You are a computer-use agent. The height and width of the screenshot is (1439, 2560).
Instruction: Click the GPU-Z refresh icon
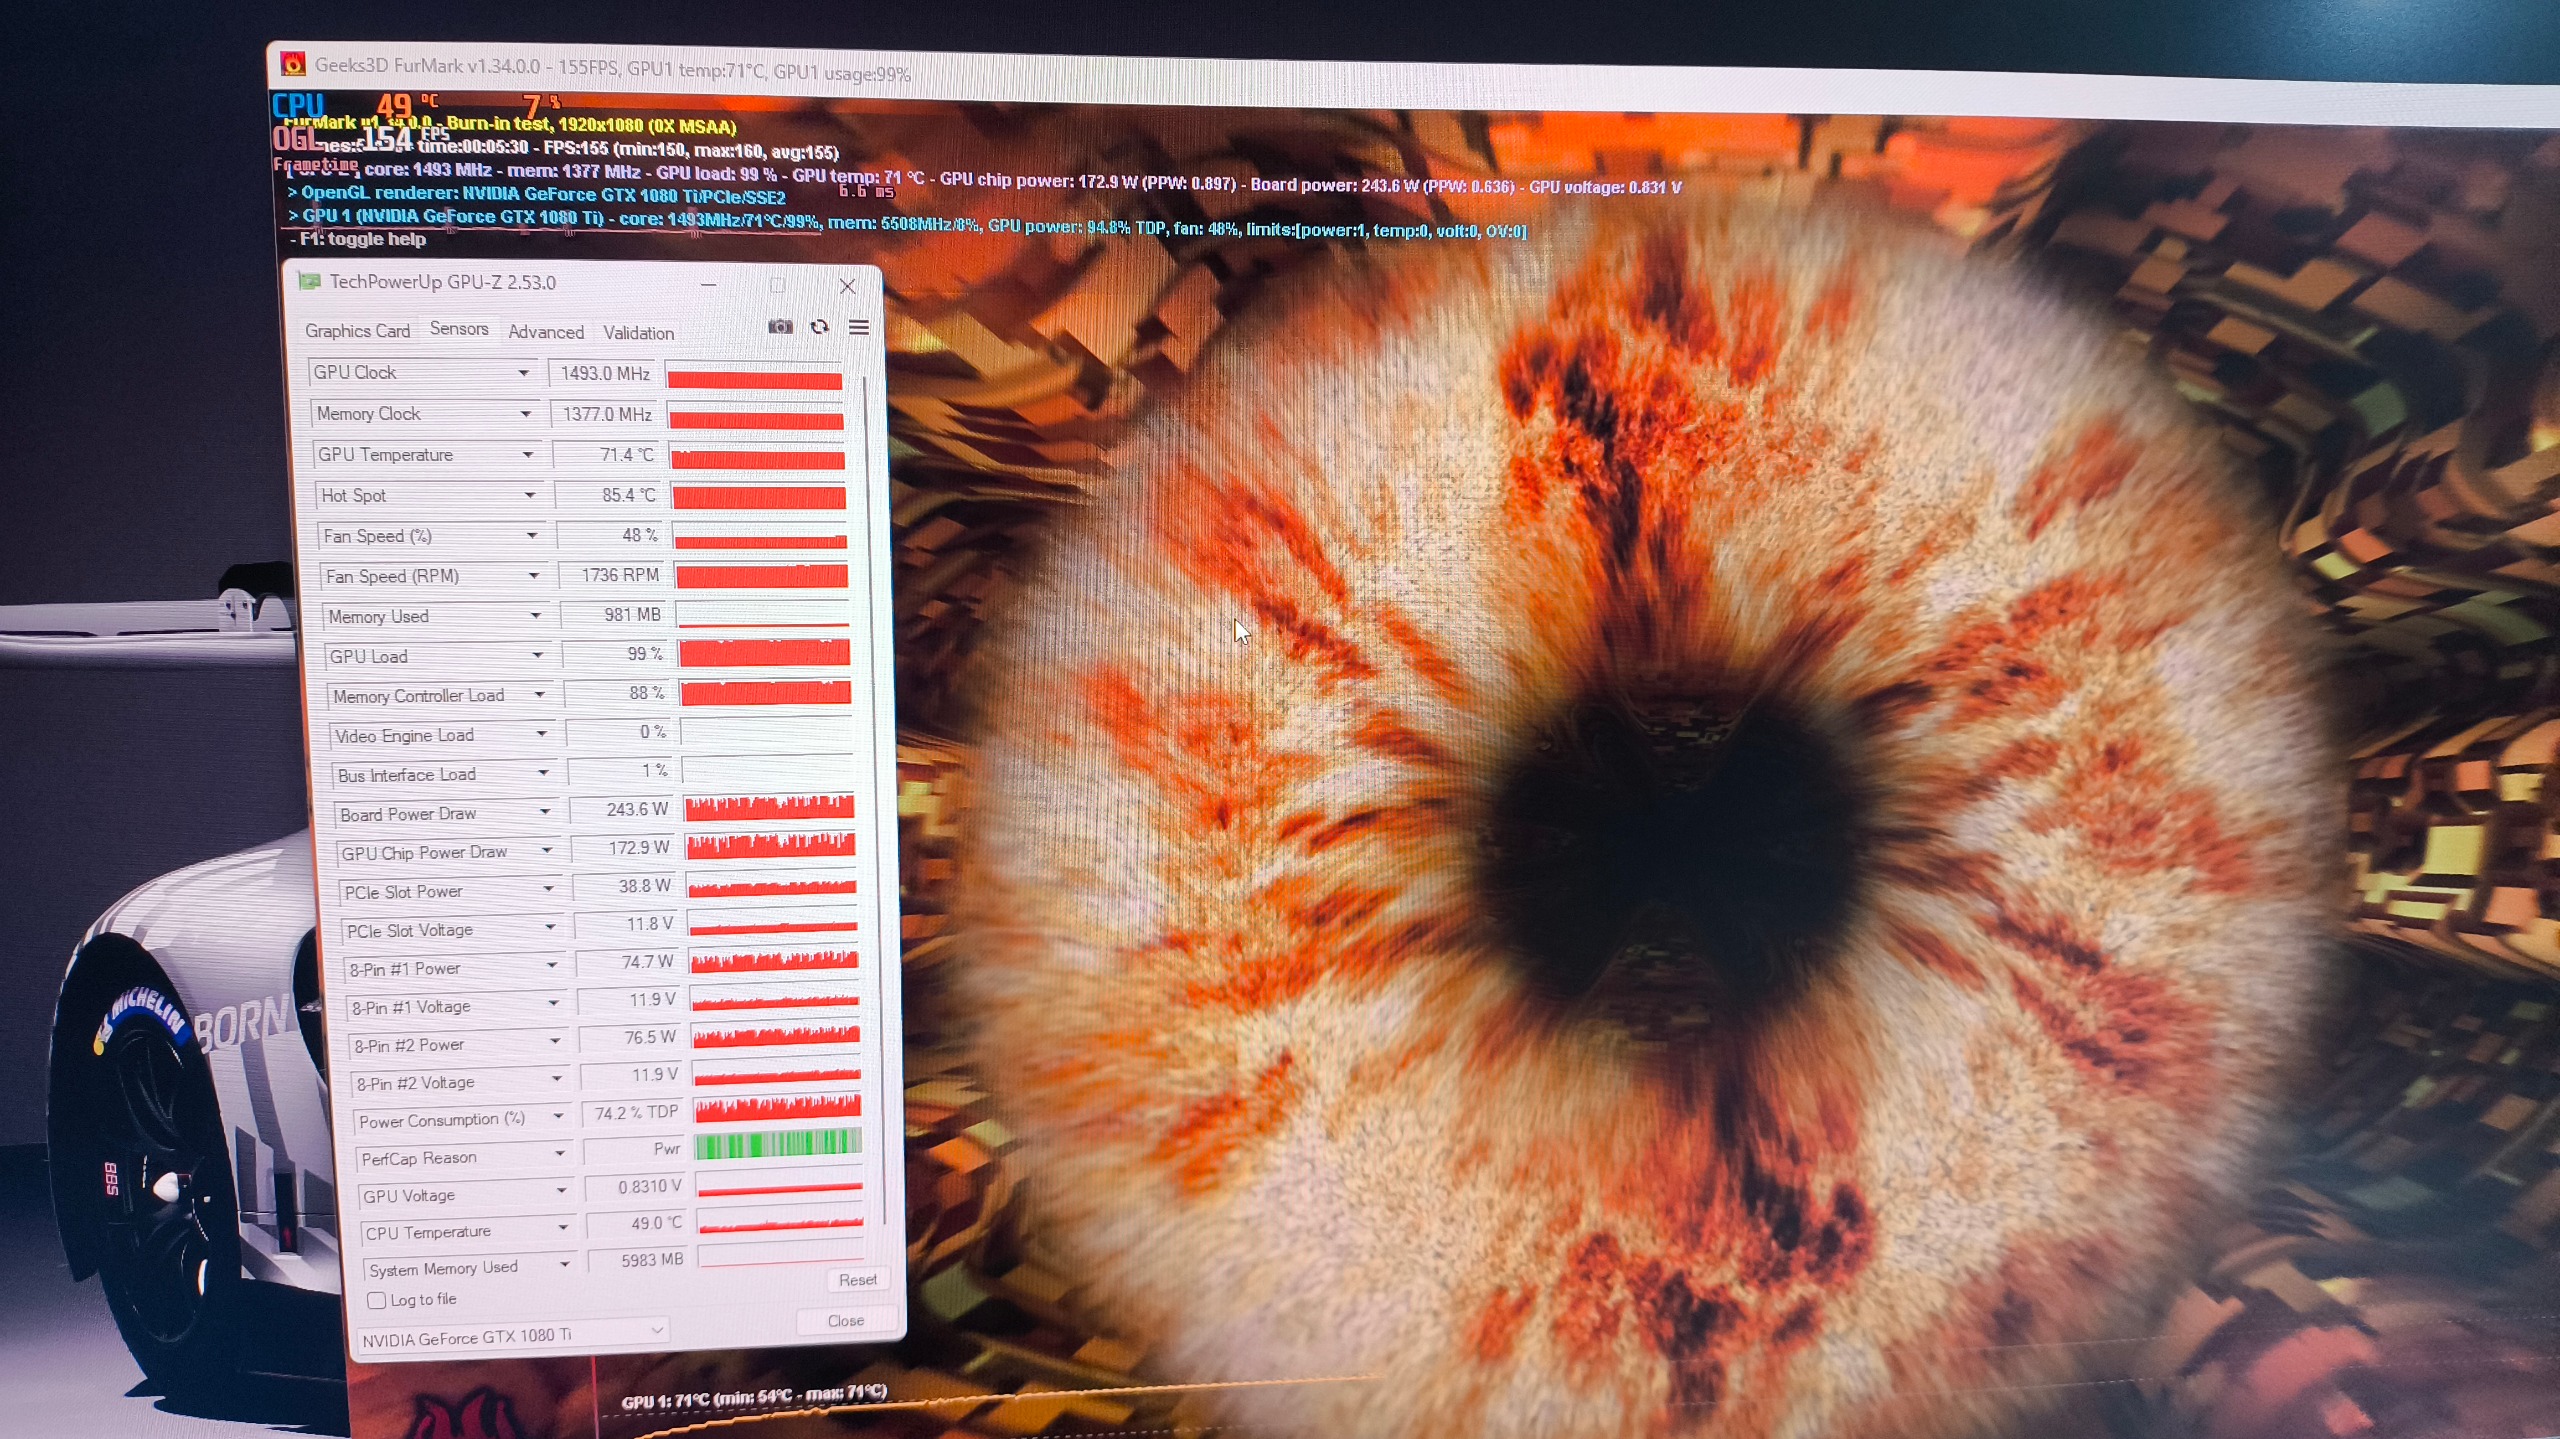pyautogui.click(x=819, y=327)
